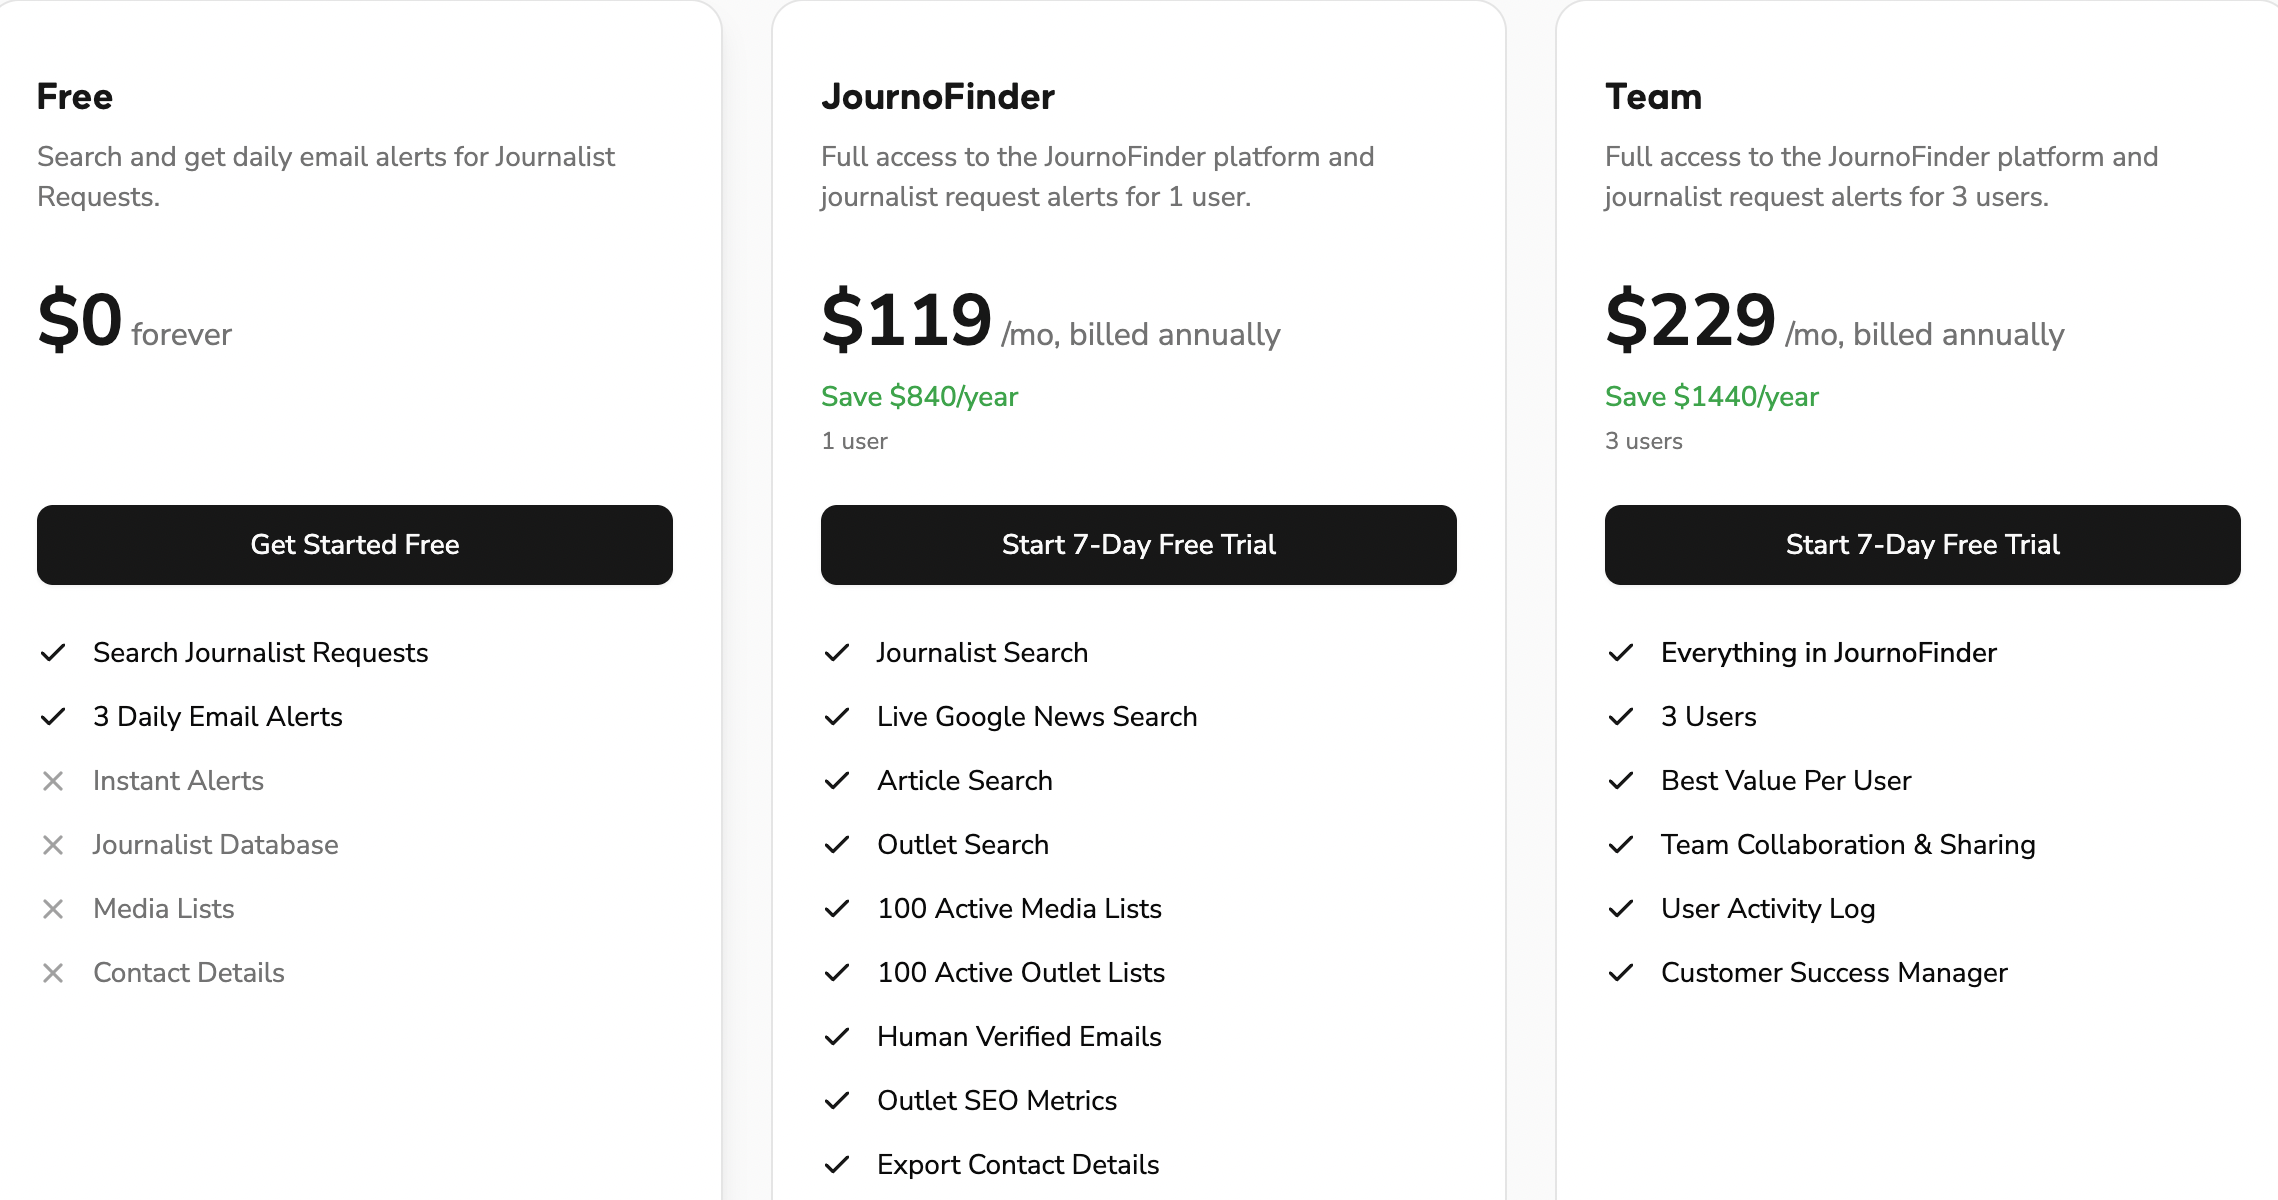This screenshot has height=1200, width=2278.
Task: Click the JournoFinder plan heading
Action: pos(937,97)
